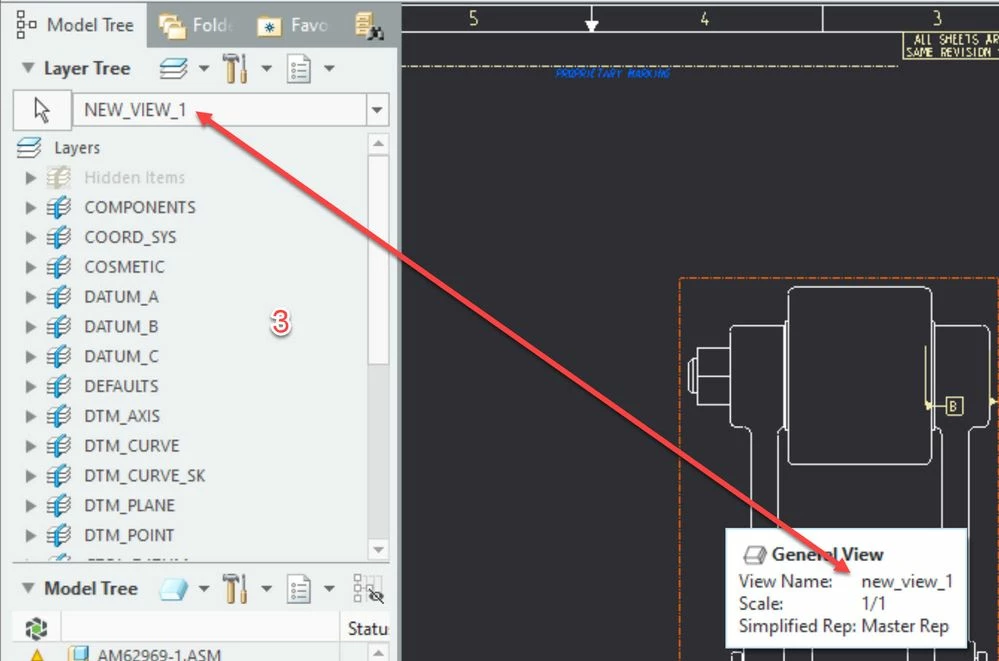Expand the DTM_AXIS layer
This screenshot has height=661, width=999.
(31, 416)
